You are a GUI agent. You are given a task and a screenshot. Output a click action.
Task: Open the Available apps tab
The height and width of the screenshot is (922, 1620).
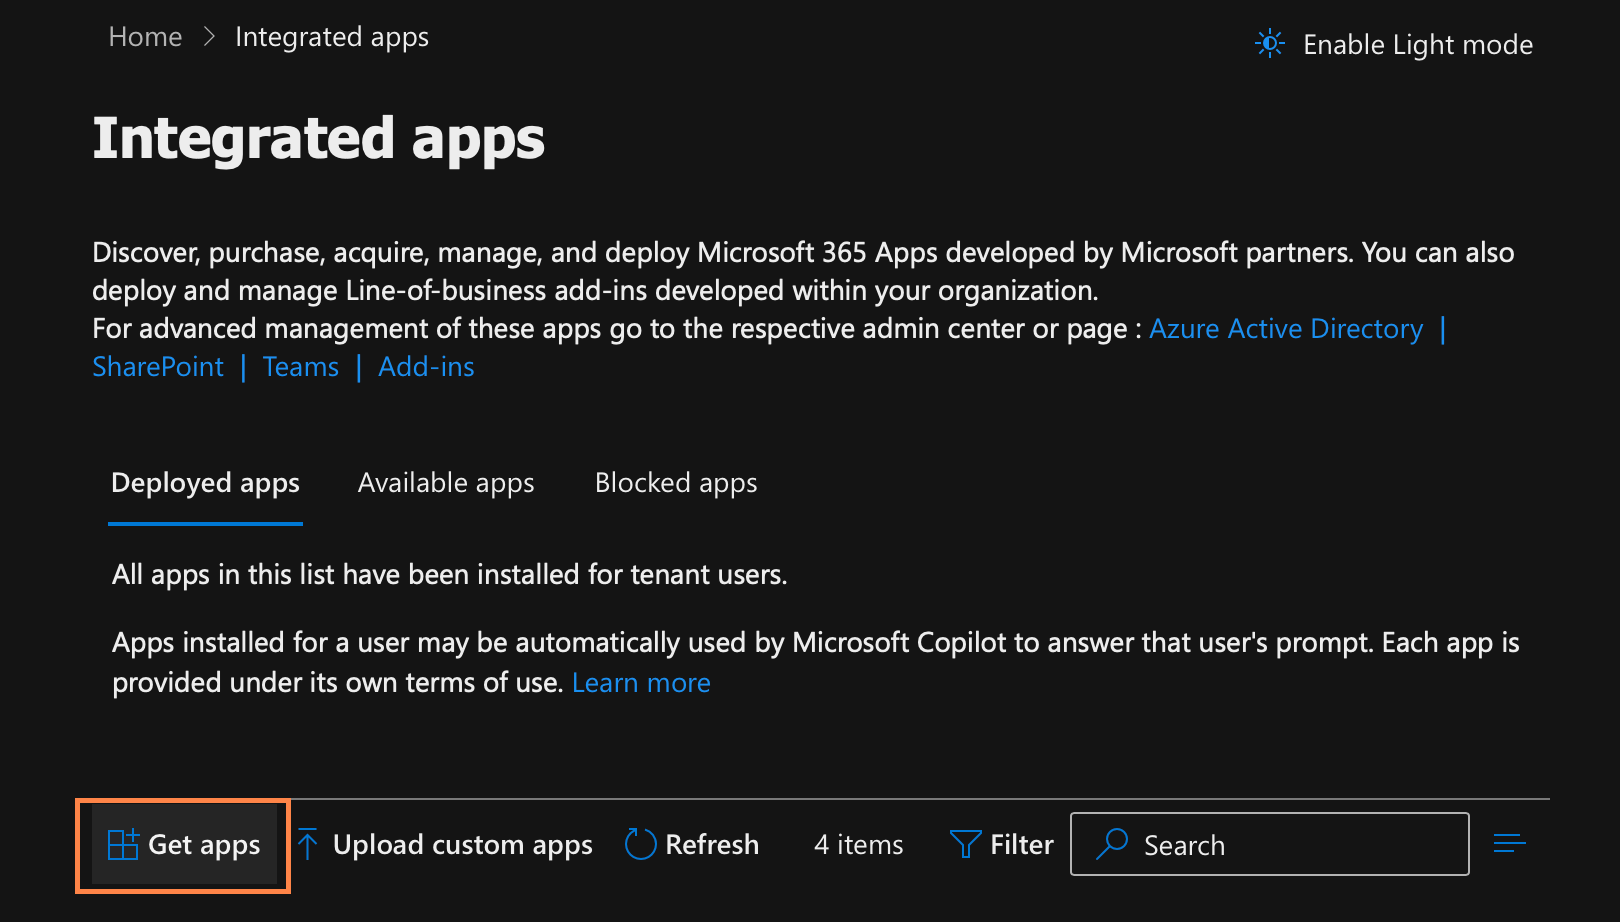tap(446, 483)
